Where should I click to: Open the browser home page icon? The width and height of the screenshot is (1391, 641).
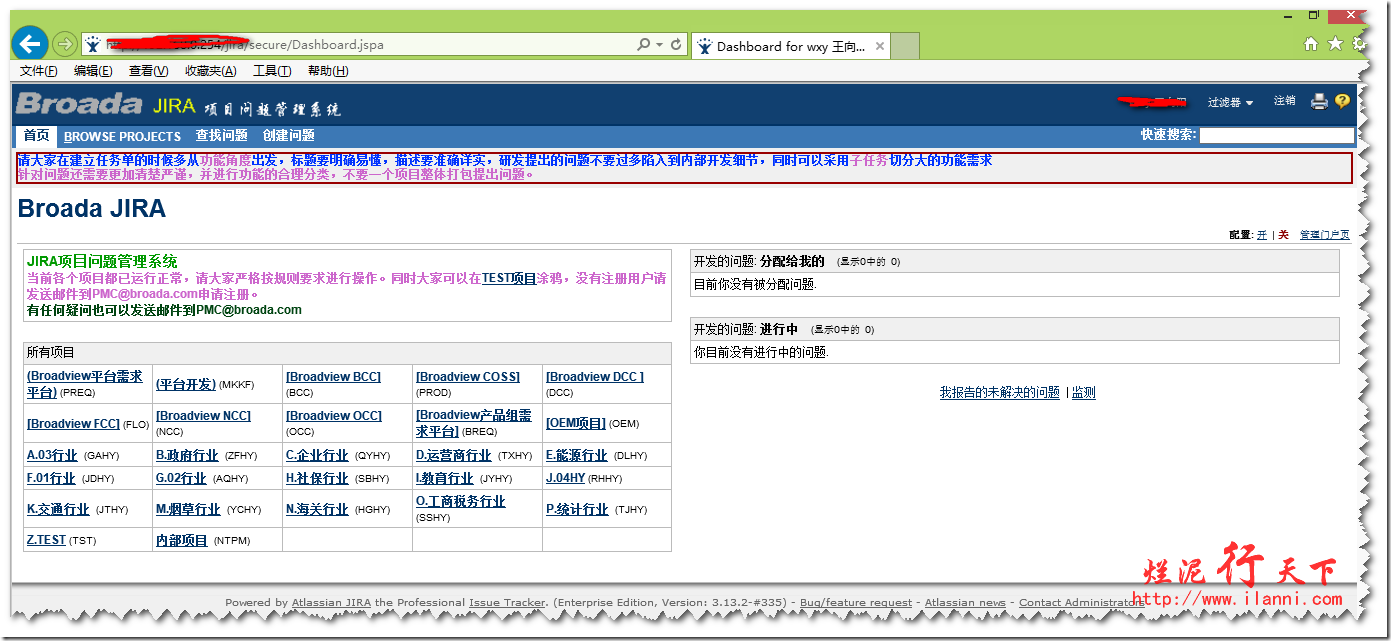click(1310, 44)
